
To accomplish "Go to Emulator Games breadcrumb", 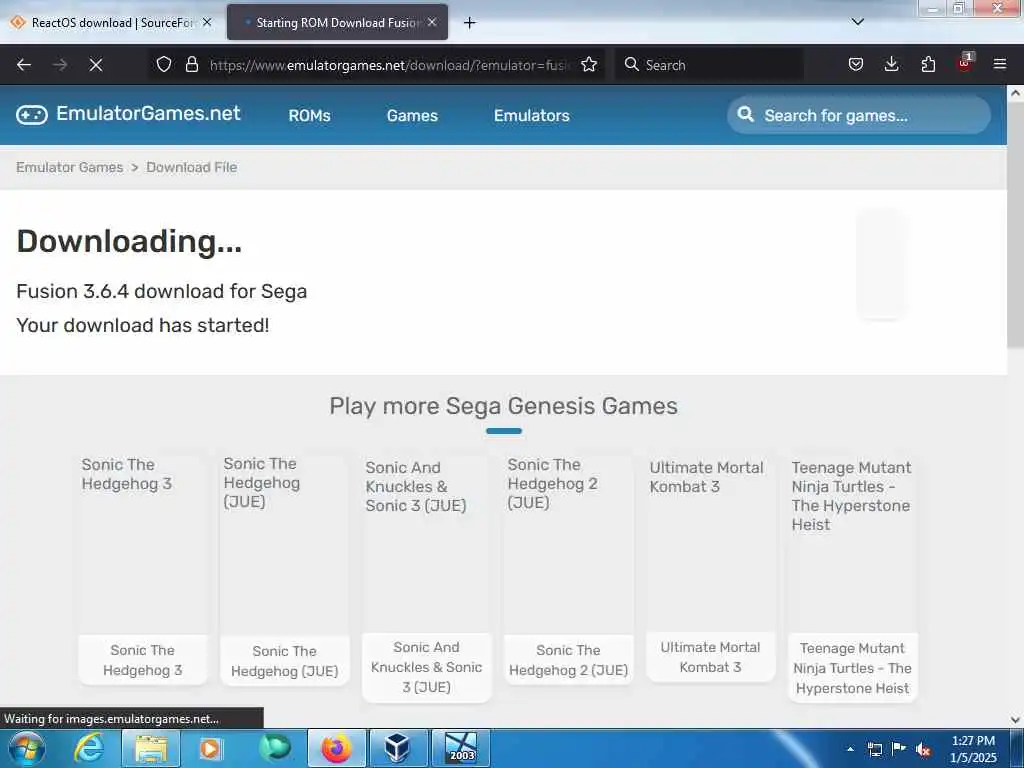I will (69, 167).
